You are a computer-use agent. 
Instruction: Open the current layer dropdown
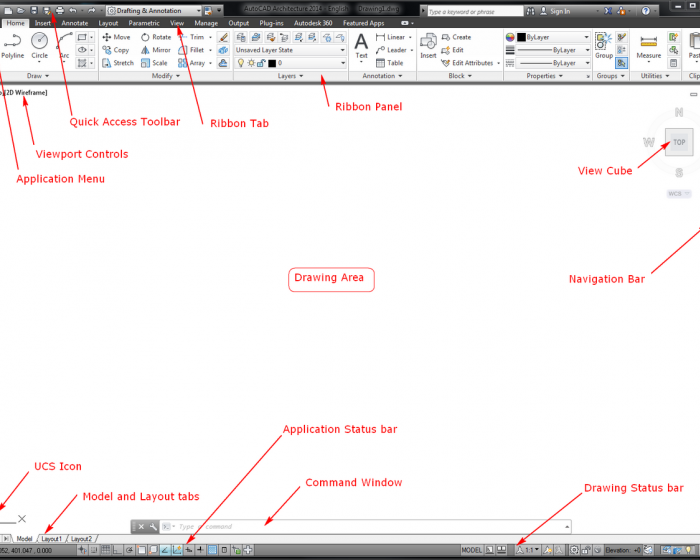[290, 63]
